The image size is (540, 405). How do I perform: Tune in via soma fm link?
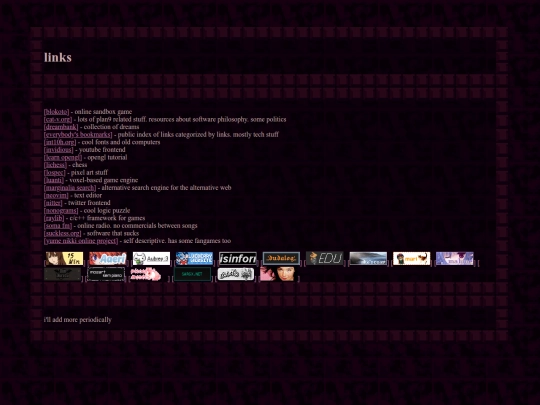58,226
